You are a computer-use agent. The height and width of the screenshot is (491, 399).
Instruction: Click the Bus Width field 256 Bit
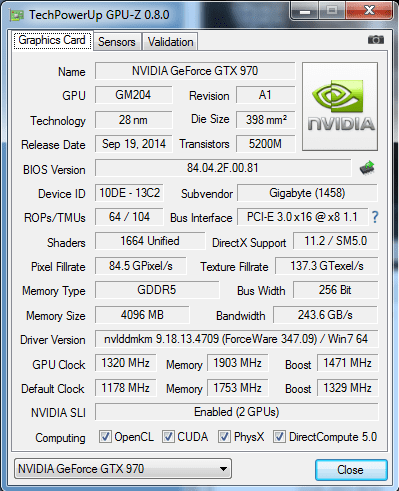coord(336,290)
